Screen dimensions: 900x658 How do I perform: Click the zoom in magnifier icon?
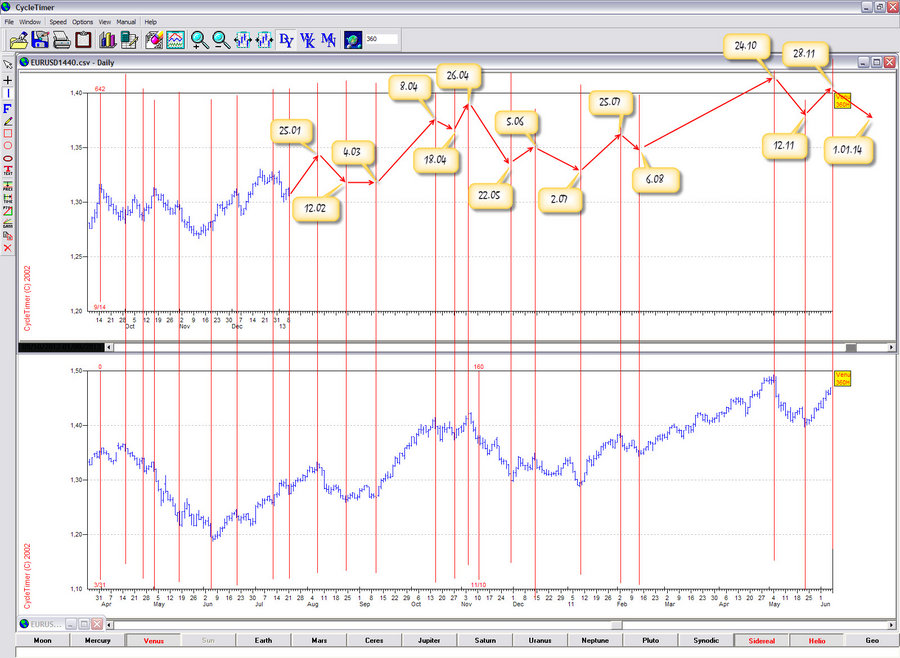pos(199,40)
